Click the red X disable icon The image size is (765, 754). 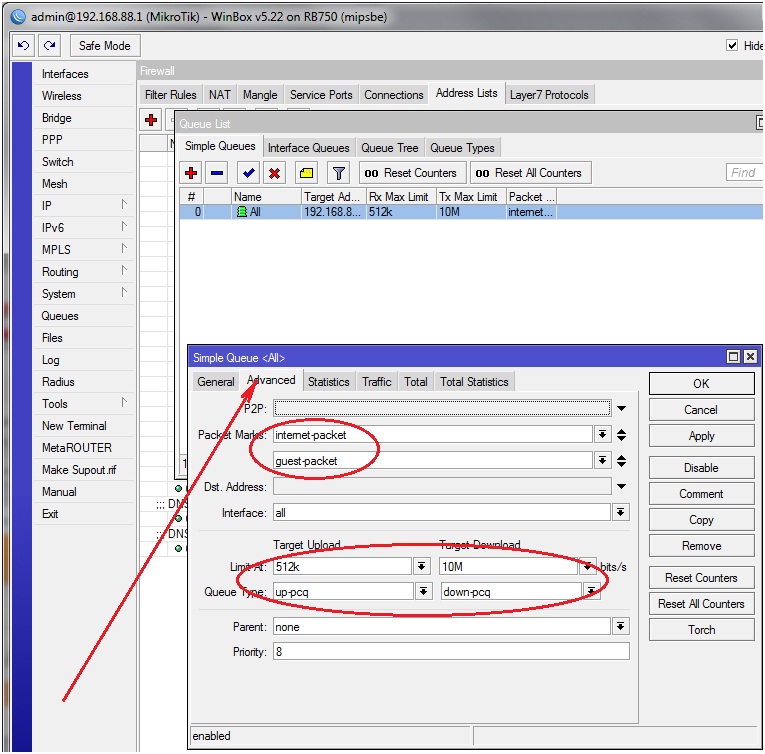[275, 173]
